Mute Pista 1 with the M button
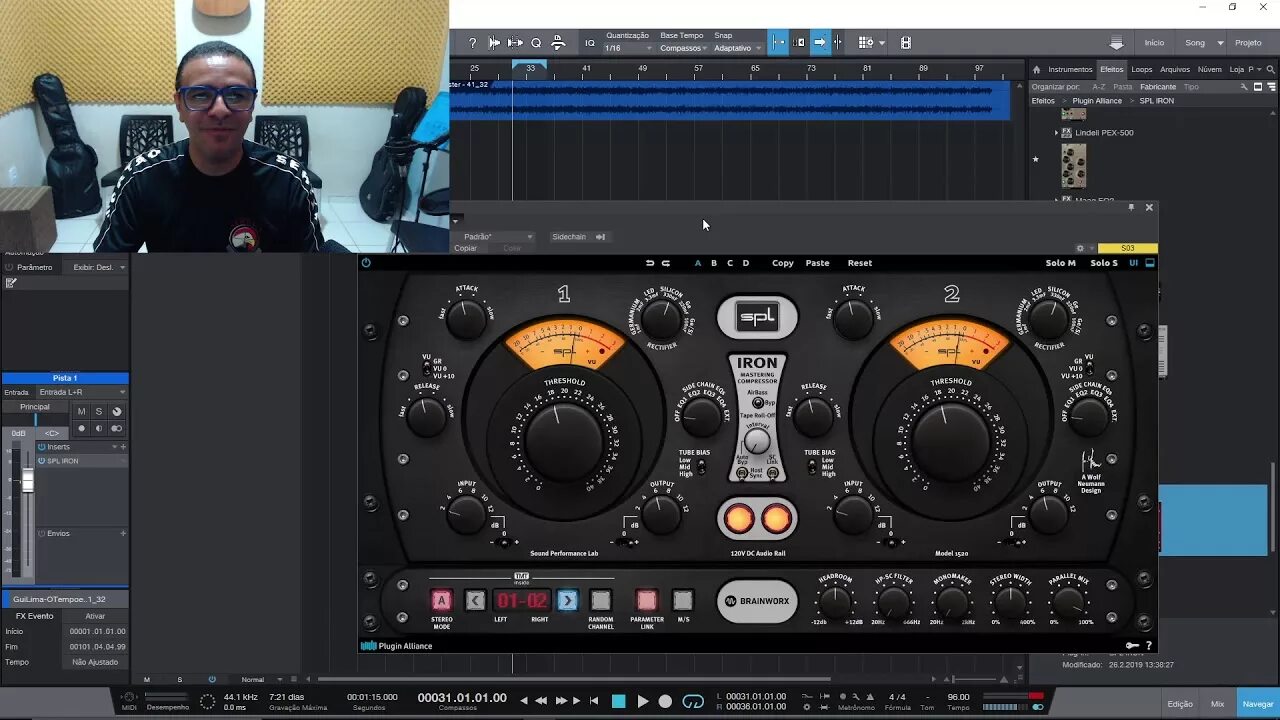 82,411
